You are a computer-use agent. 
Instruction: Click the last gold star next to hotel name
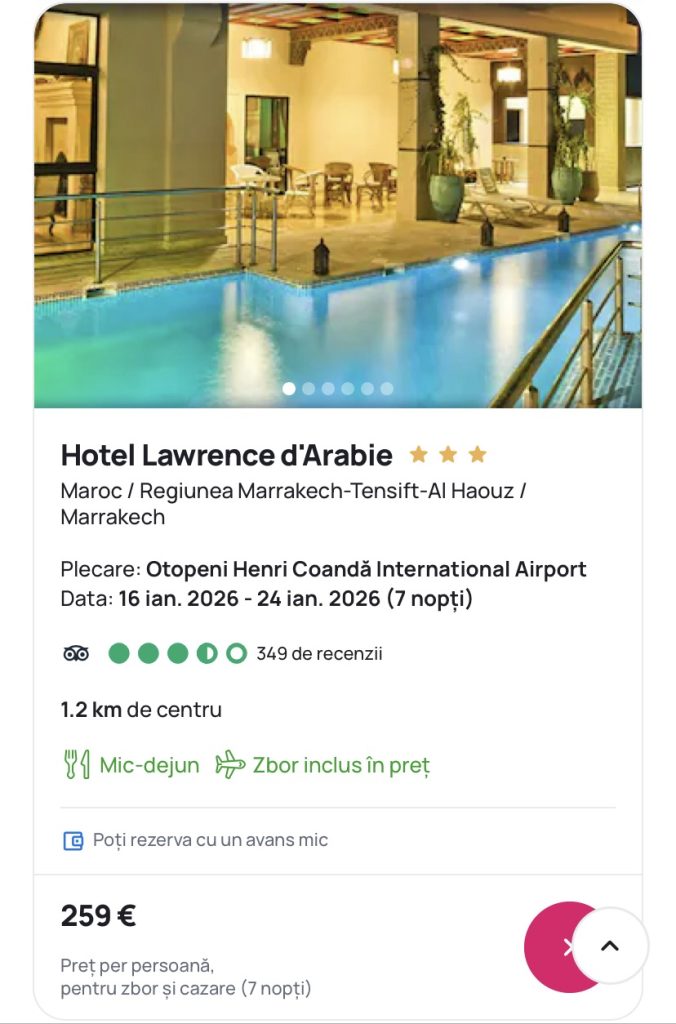point(478,455)
